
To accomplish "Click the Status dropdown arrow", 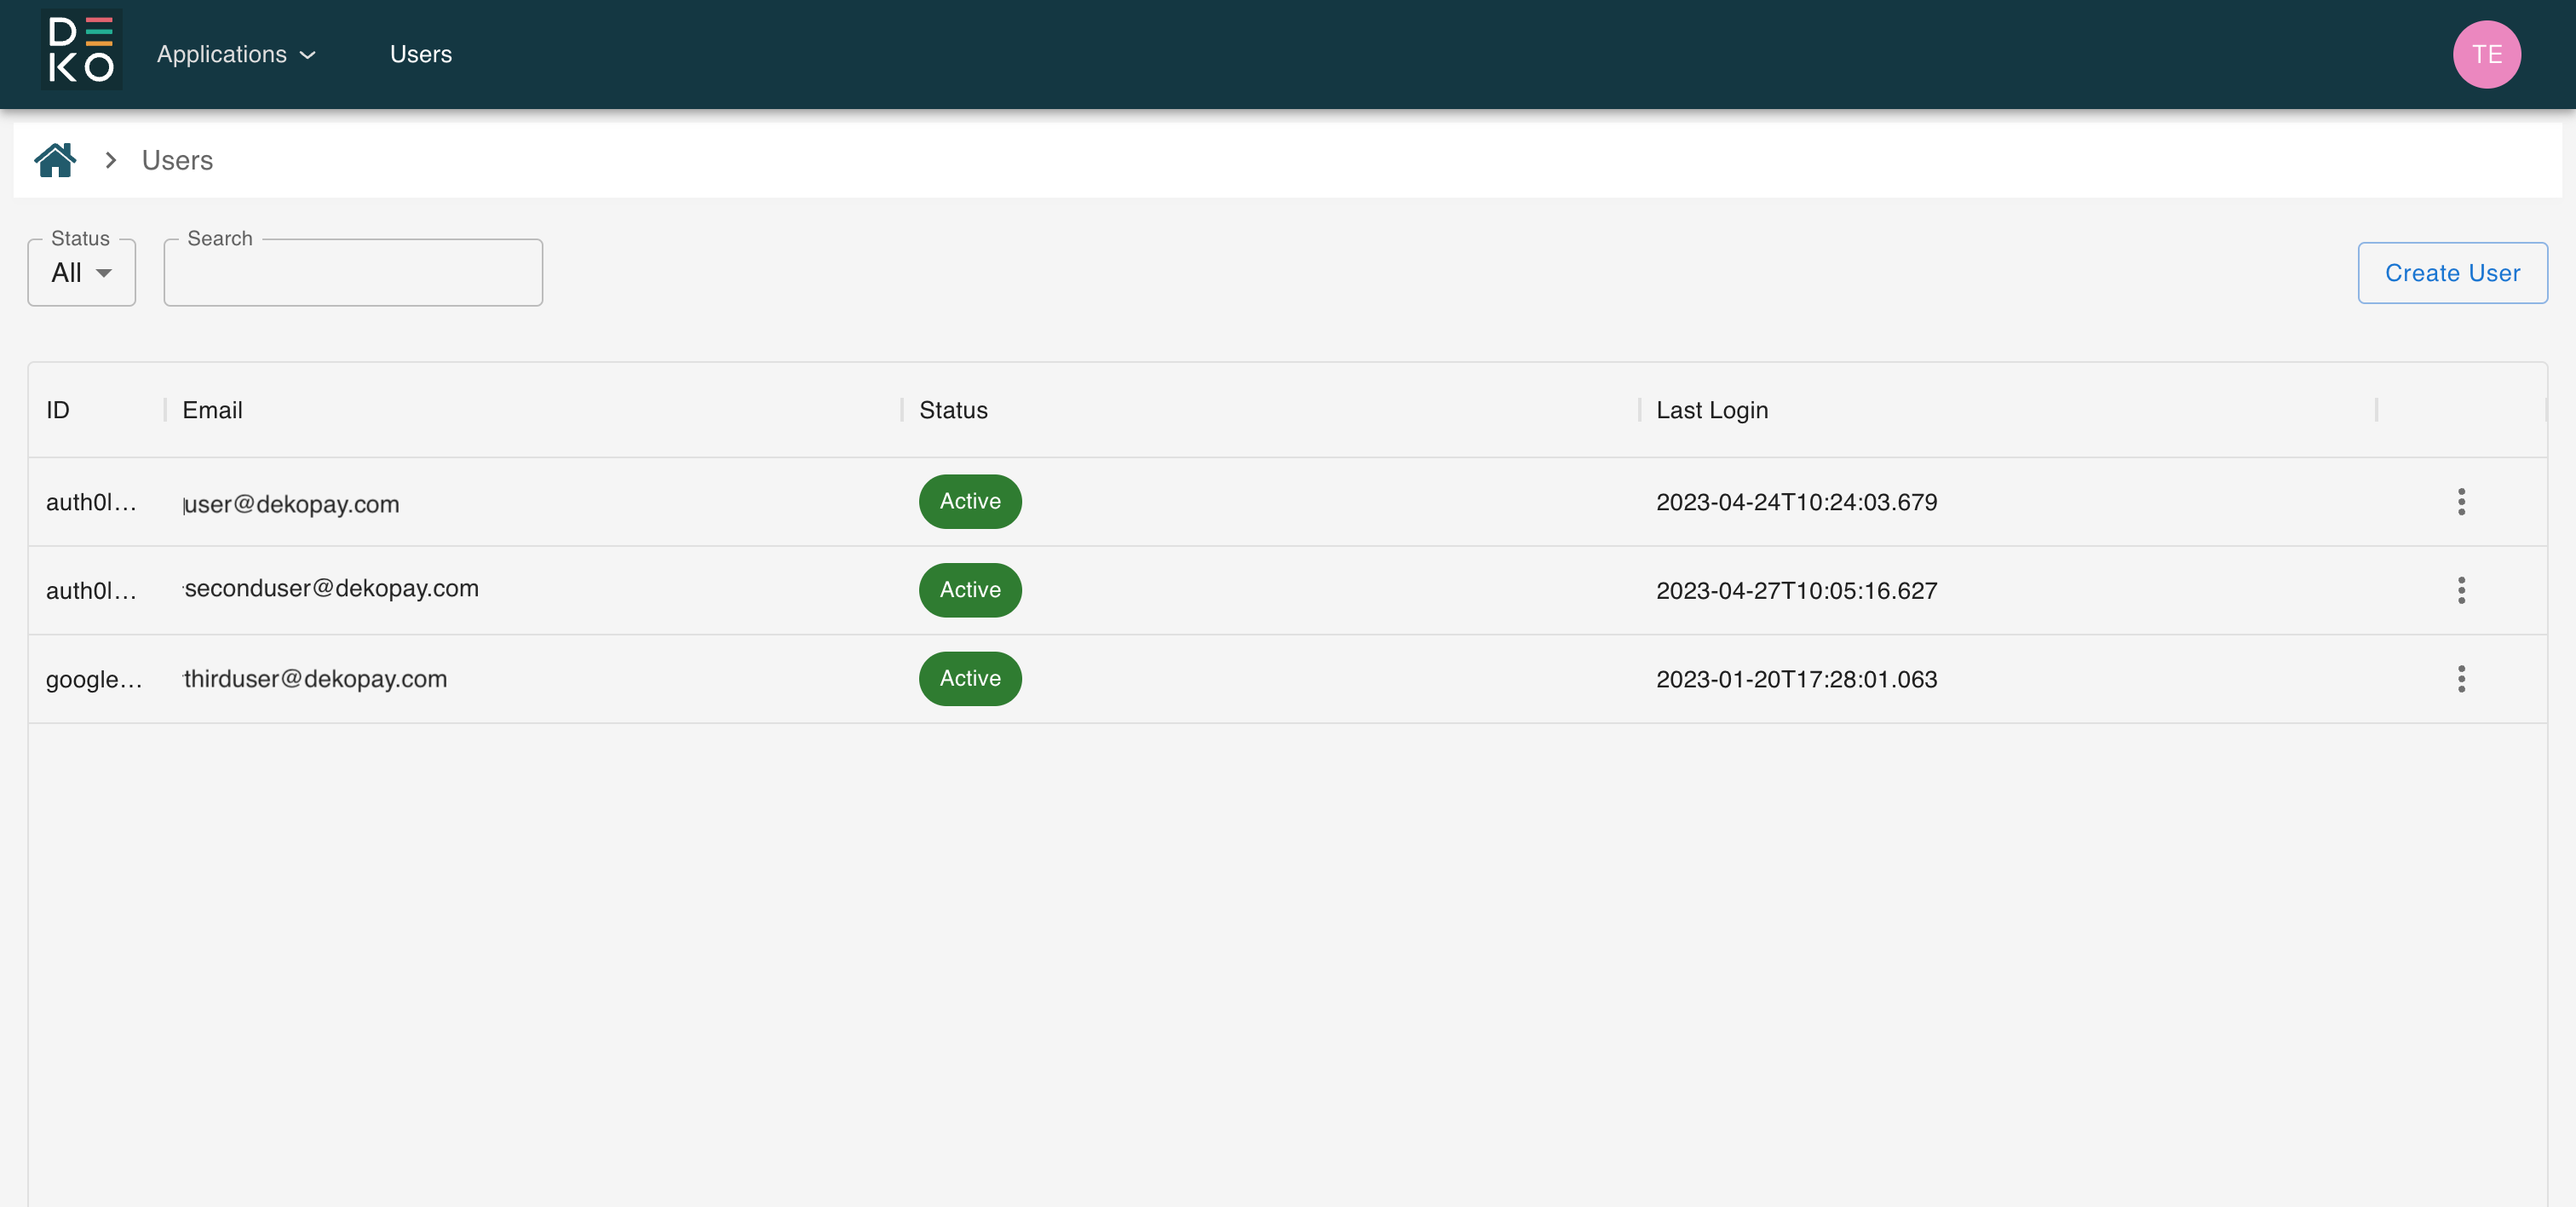I will tap(104, 273).
